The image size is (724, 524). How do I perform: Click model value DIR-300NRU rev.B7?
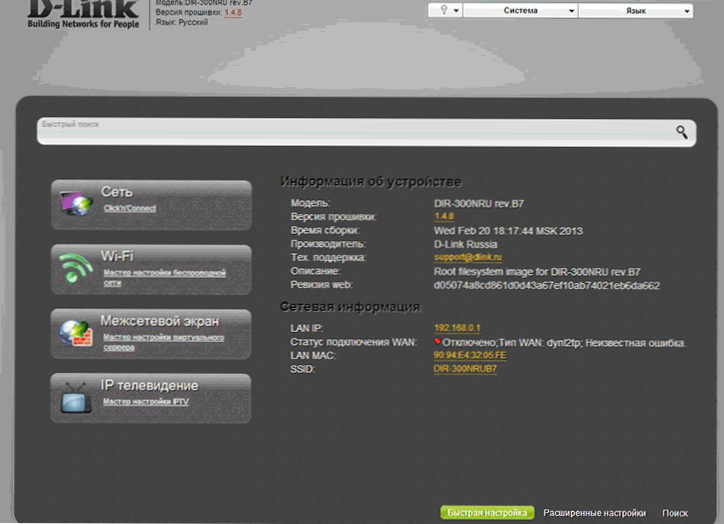[x=479, y=204]
